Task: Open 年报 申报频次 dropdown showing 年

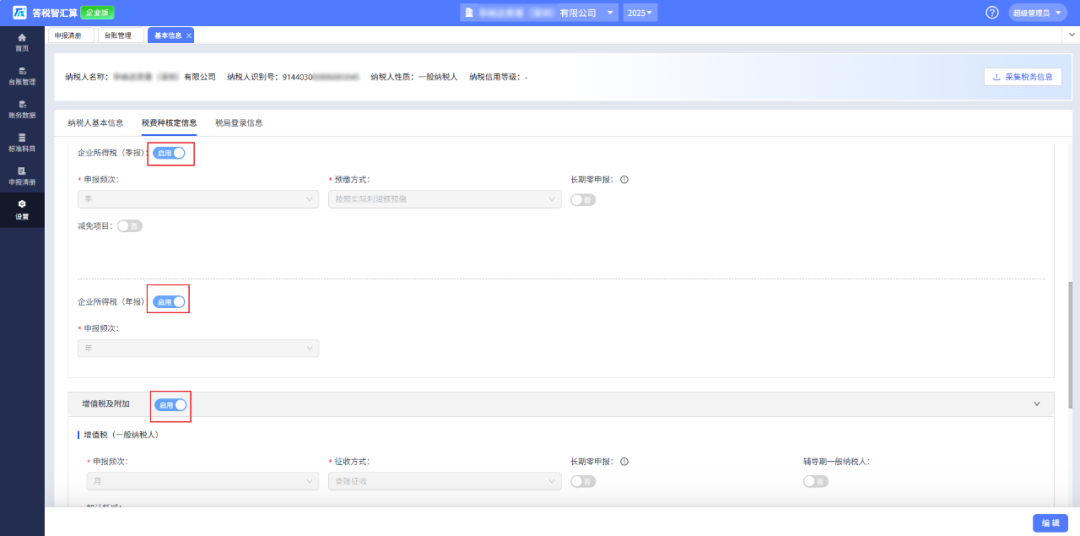Action: pyautogui.click(x=198, y=349)
